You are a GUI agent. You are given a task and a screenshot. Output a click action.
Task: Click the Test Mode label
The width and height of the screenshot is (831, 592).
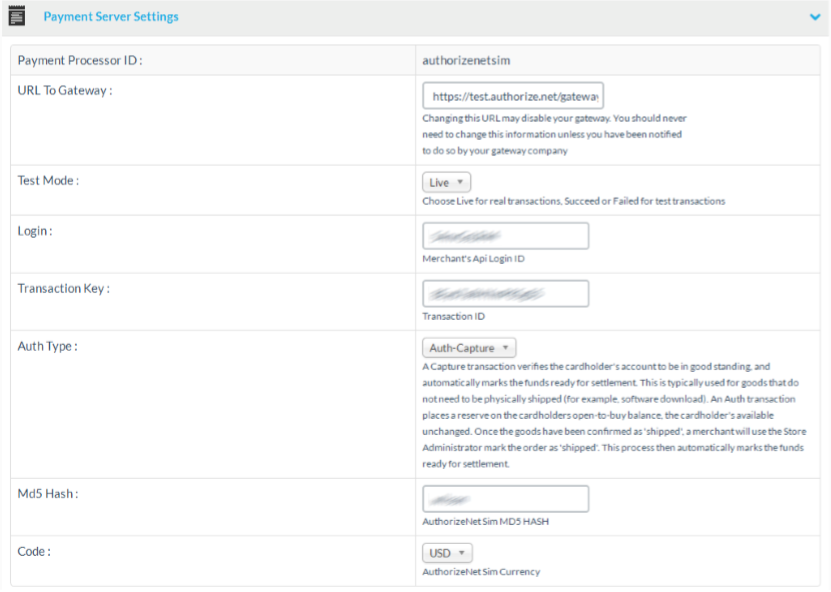(48, 180)
